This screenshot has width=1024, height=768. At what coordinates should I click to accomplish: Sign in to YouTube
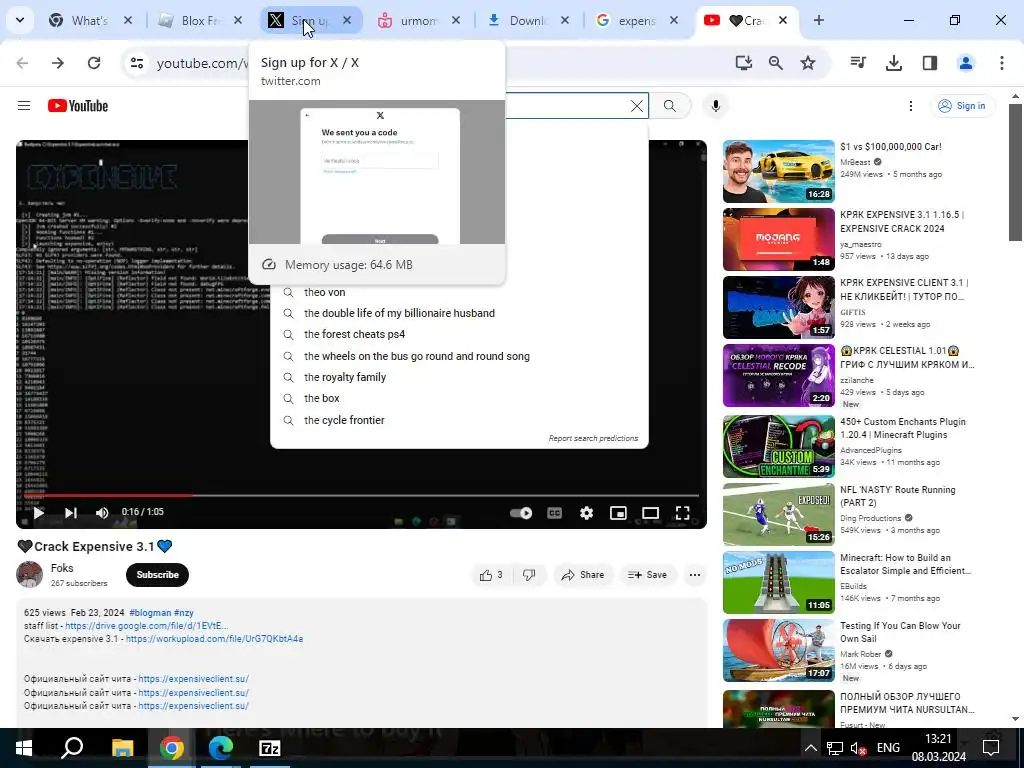tap(962, 106)
